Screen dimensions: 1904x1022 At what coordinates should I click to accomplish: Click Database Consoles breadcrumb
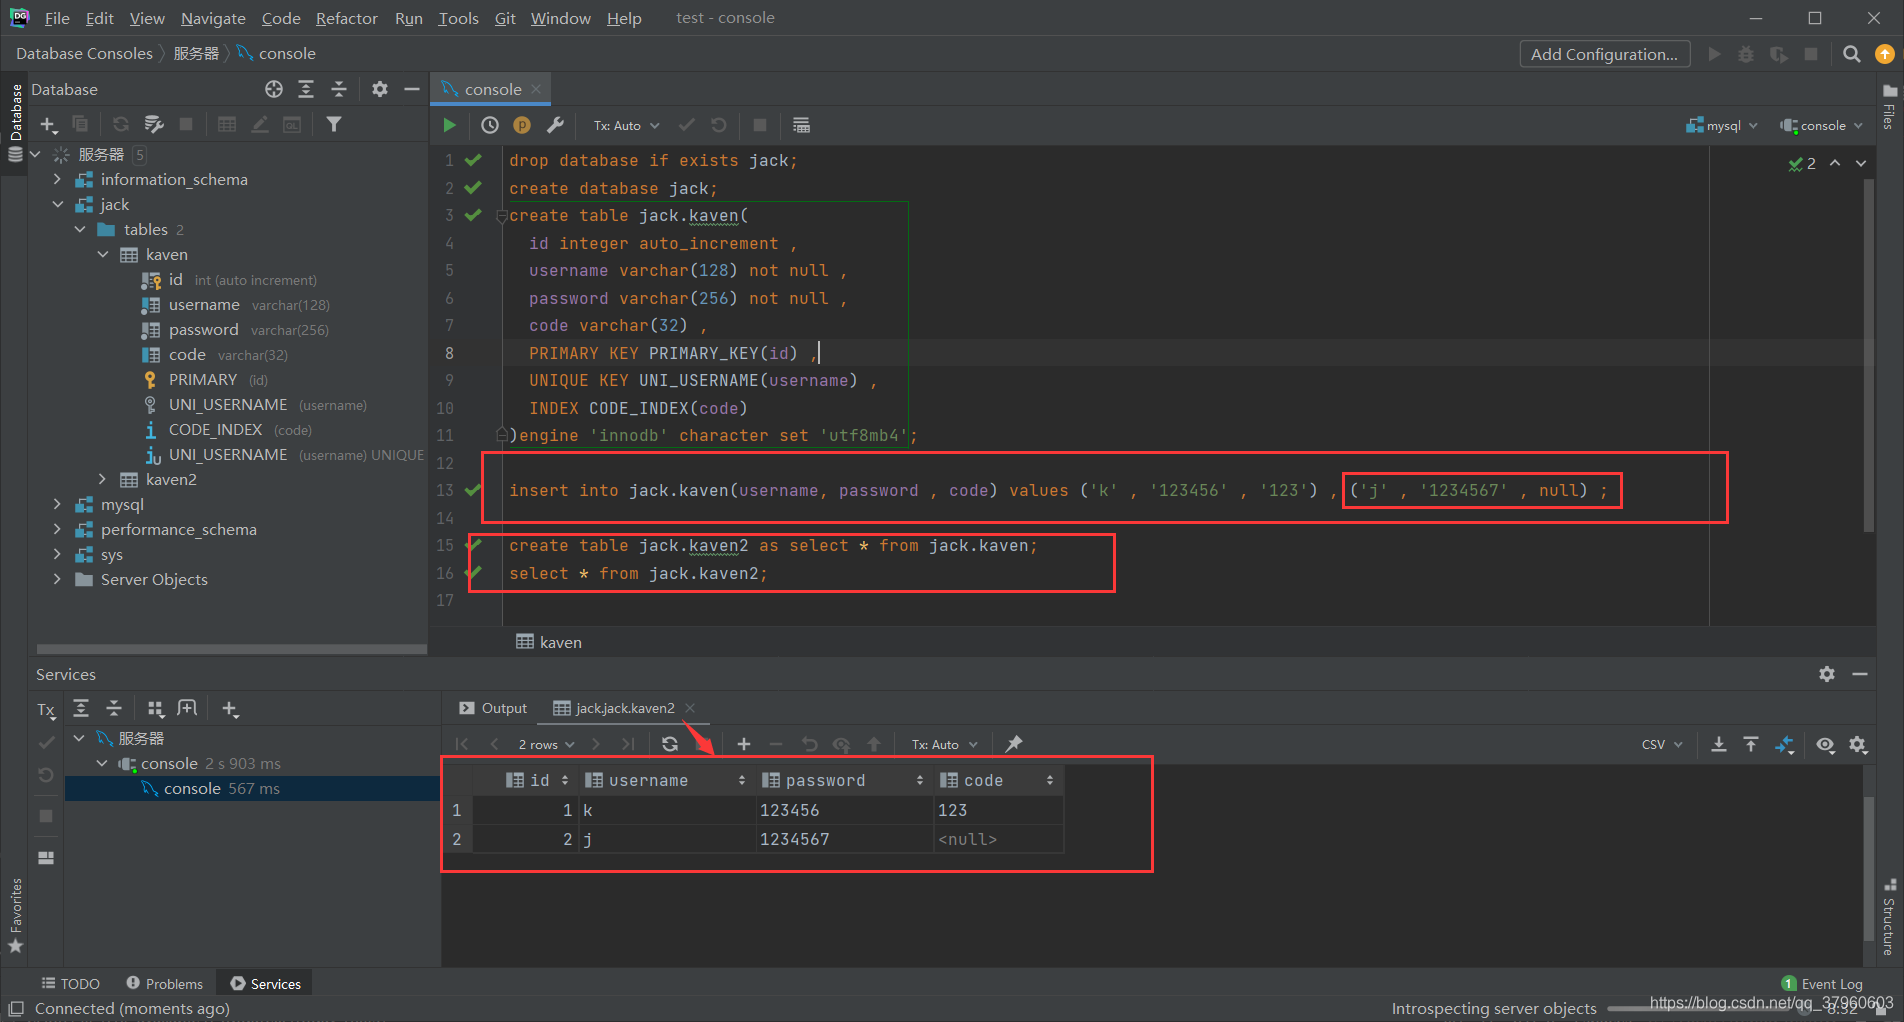(x=84, y=54)
